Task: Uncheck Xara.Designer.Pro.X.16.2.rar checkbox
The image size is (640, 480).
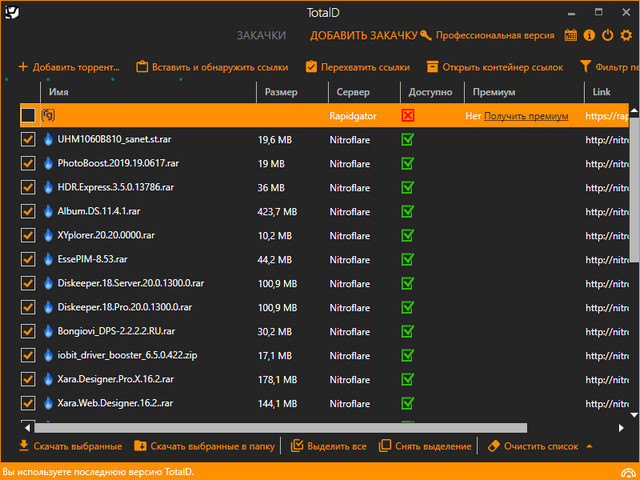Action: click(28, 379)
